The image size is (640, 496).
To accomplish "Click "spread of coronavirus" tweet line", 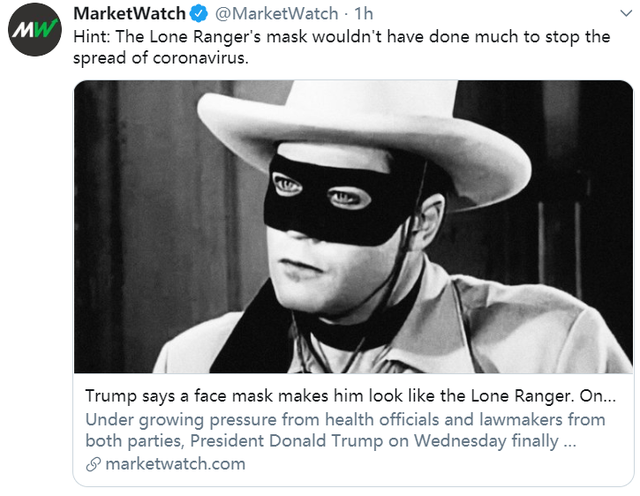I will point(161,58).
